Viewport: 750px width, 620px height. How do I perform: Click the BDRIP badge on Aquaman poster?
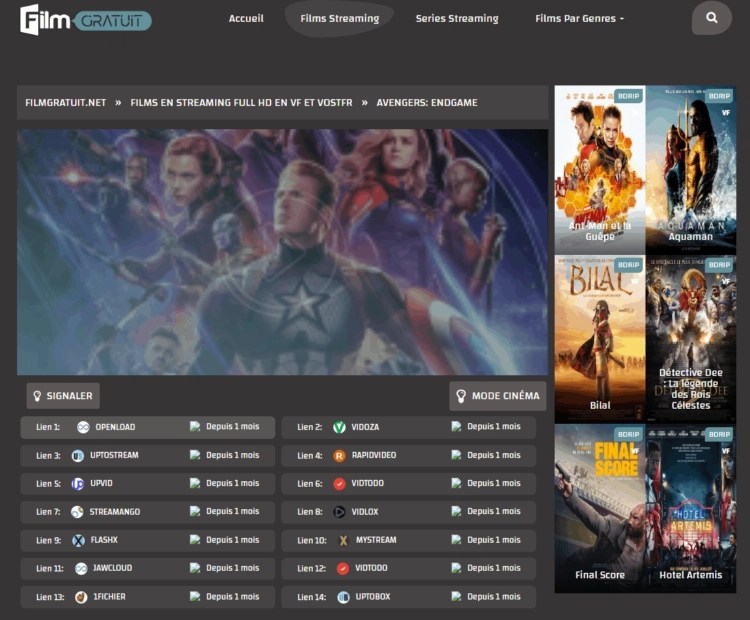click(x=719, y=96)
